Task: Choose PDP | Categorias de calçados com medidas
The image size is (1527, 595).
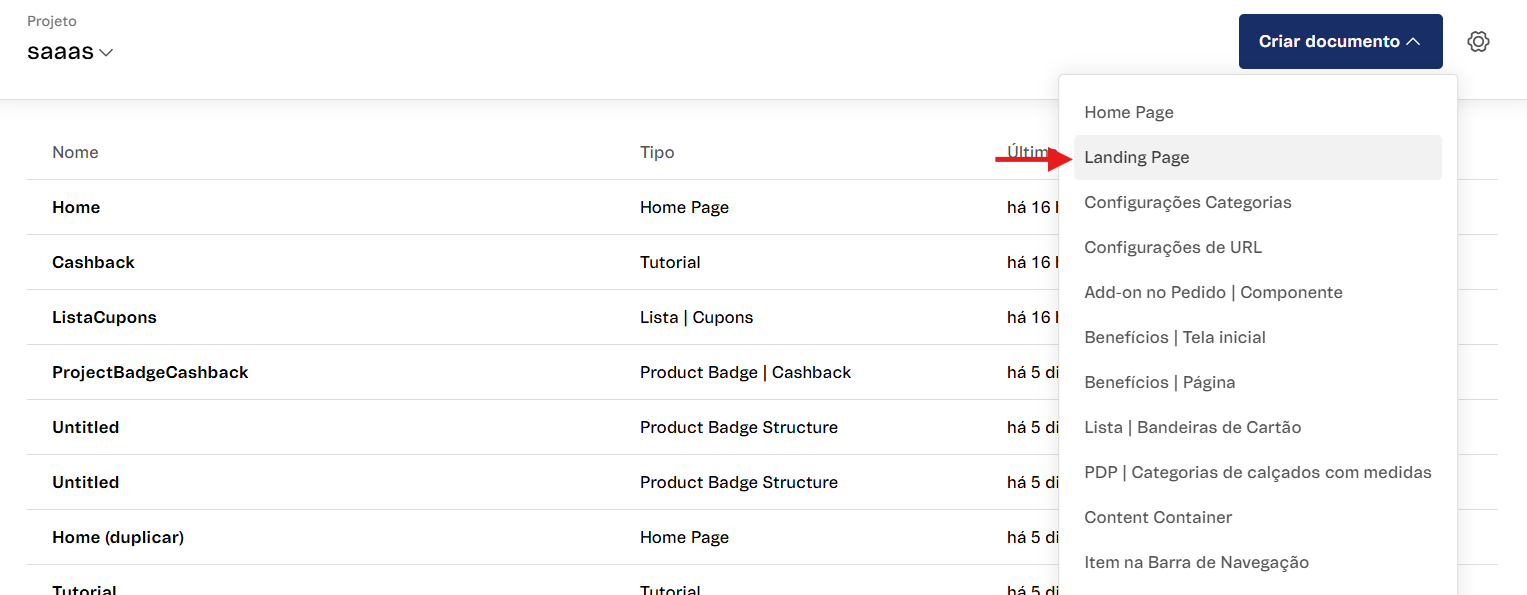Action: pos(1257,472)
